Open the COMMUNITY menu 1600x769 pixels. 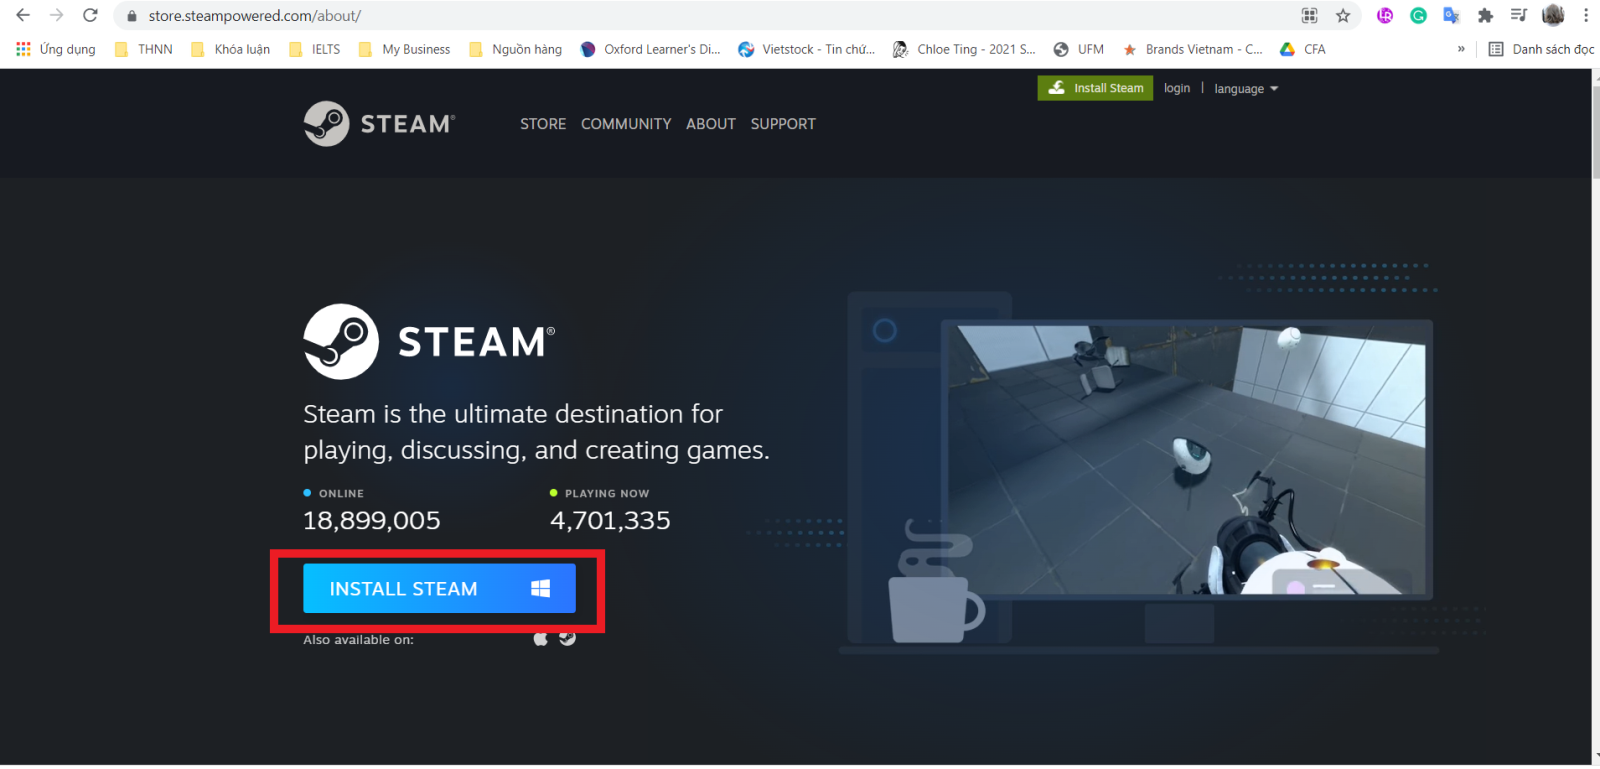coord(626,124)
